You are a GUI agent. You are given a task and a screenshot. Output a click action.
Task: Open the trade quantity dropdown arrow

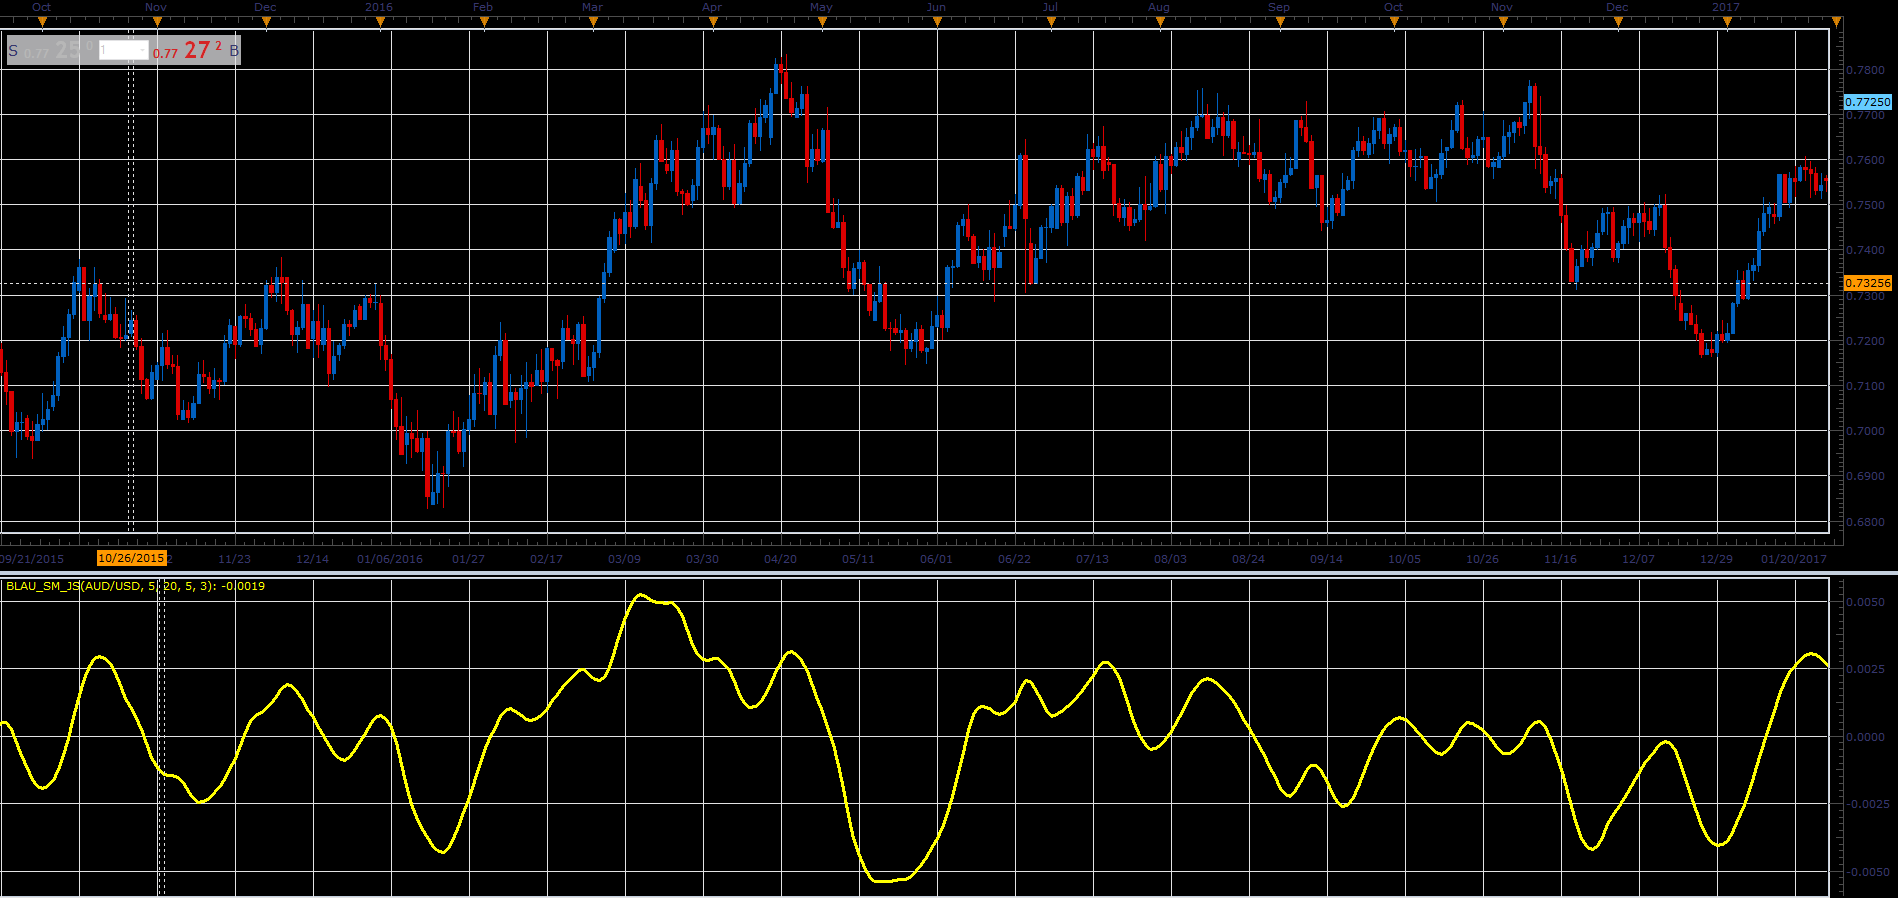(143, 50)
